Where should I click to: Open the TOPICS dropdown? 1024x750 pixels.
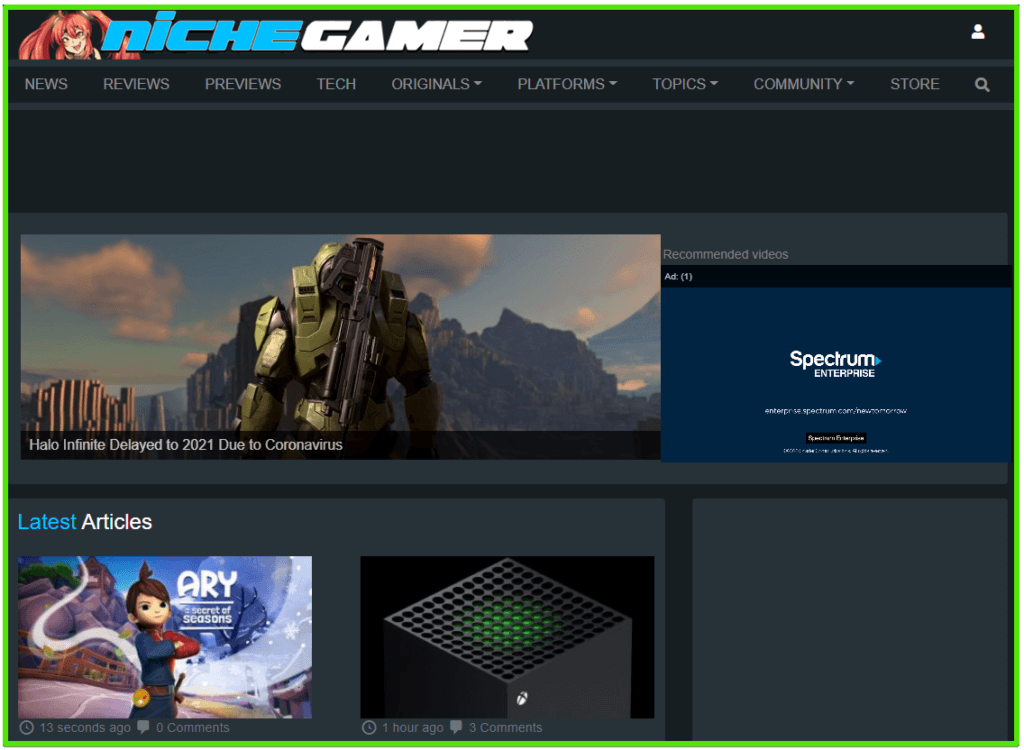pos(685,84)
